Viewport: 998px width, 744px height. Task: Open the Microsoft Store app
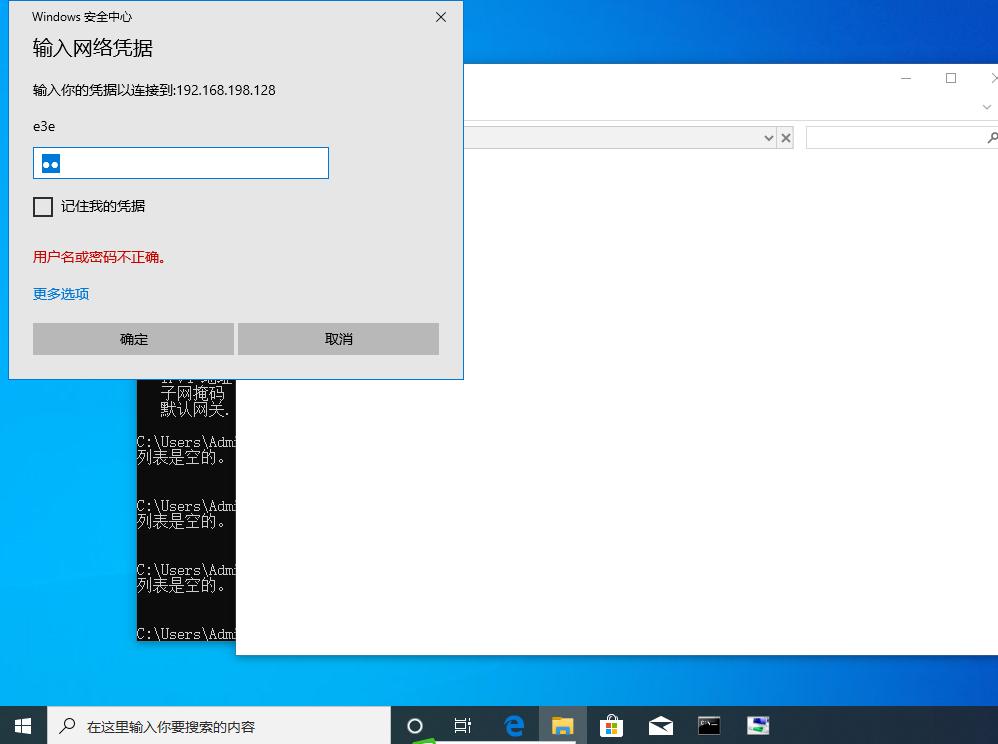point(611,725)
